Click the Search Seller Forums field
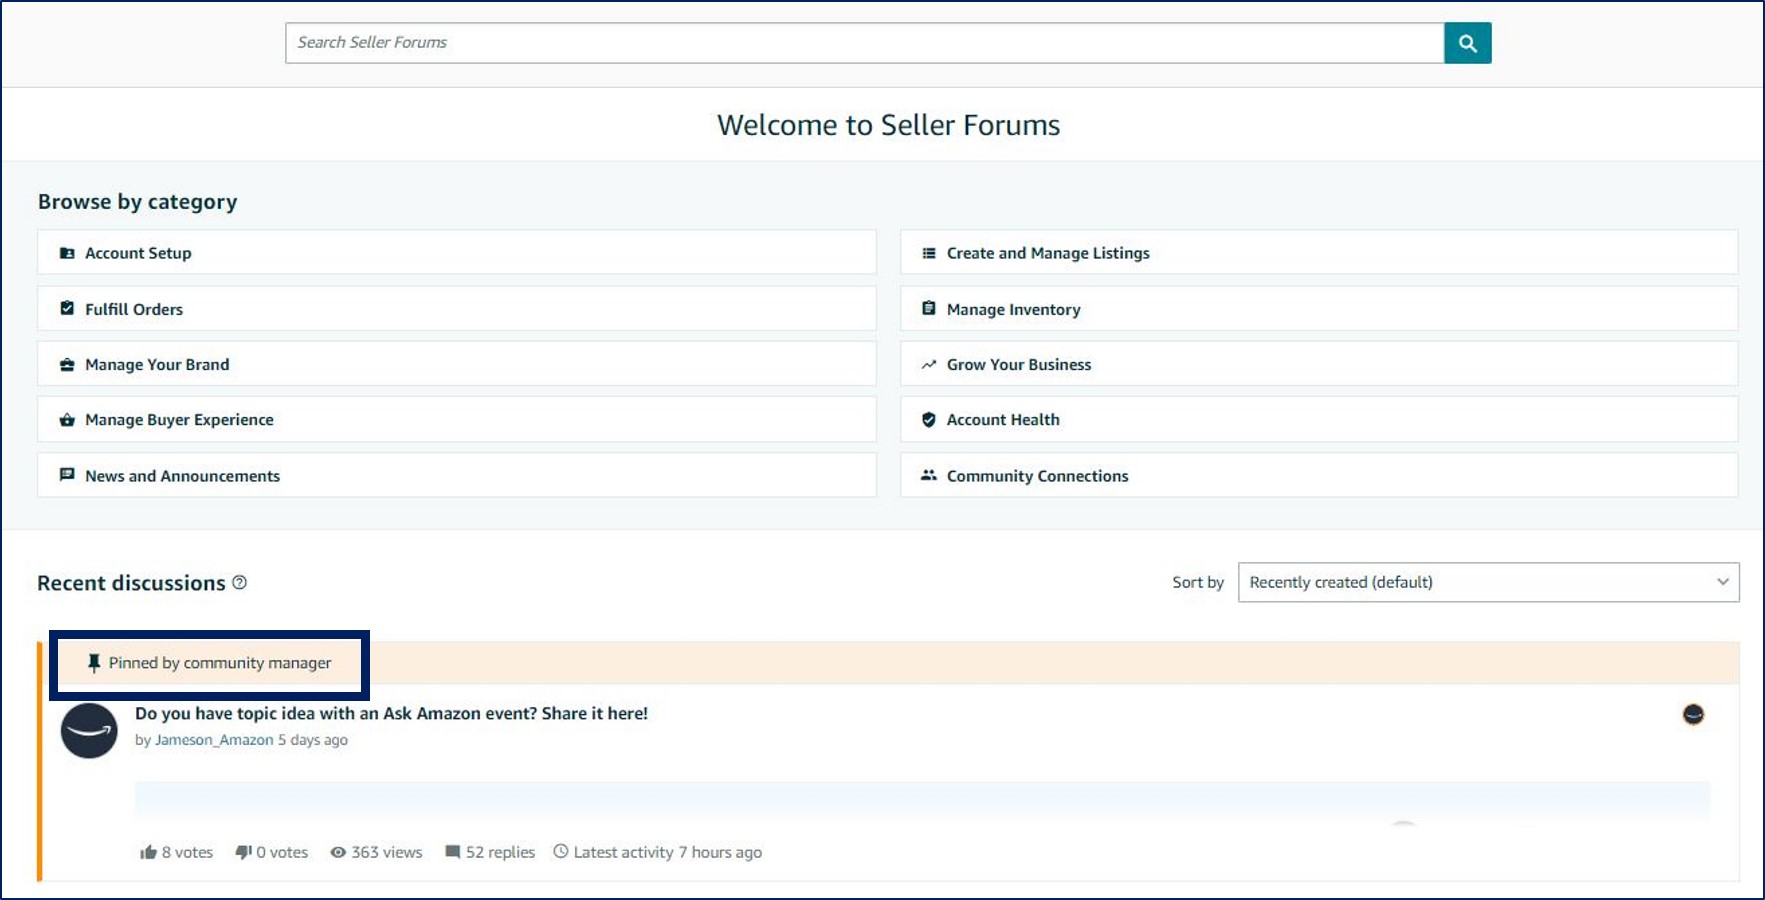 click(x=865, y=43)
